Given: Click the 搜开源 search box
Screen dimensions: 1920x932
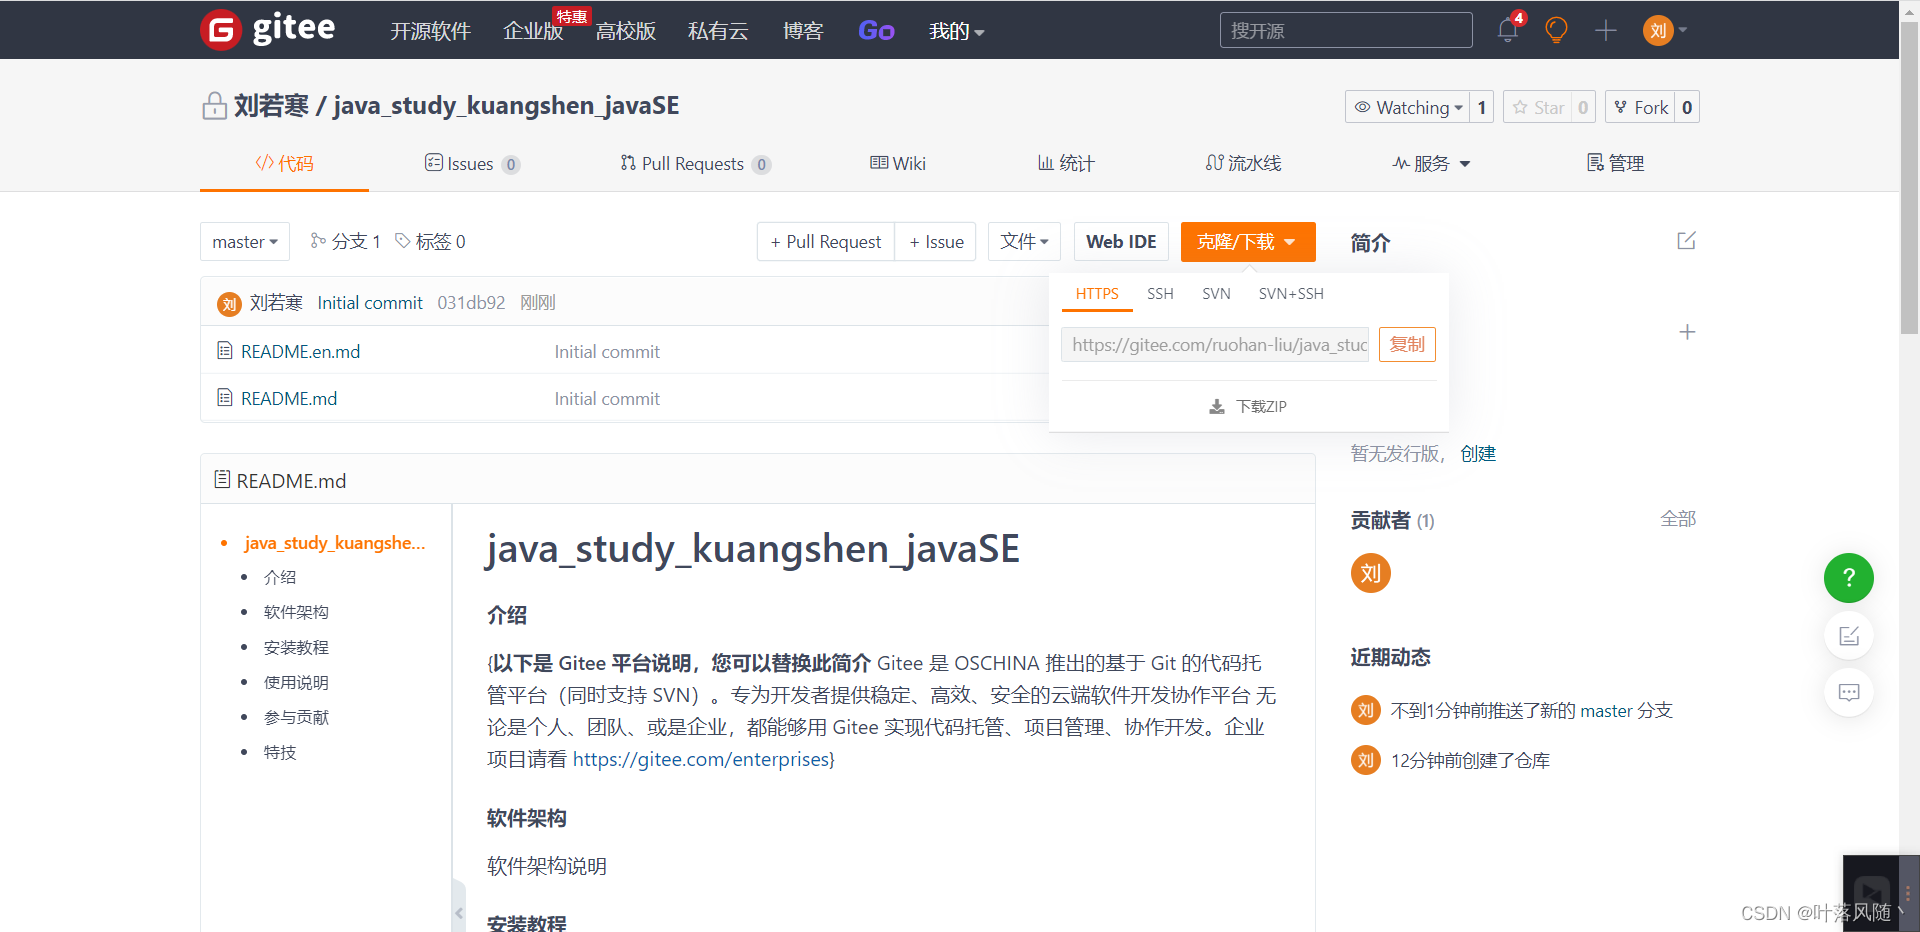Looking at the screenshot, I should click(1346, 30).
